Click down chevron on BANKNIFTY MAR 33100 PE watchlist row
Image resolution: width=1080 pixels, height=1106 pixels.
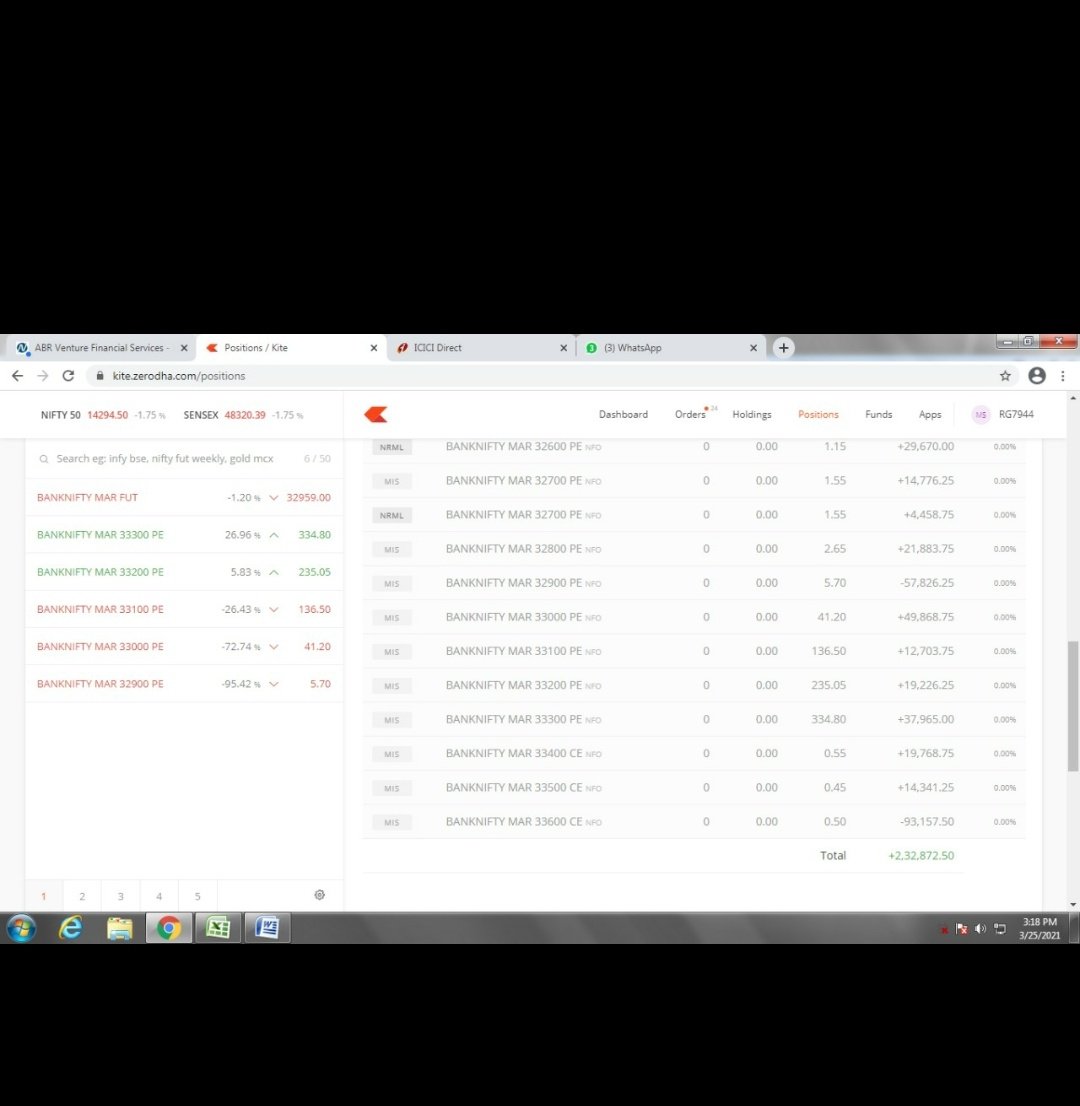coord(274,609)
